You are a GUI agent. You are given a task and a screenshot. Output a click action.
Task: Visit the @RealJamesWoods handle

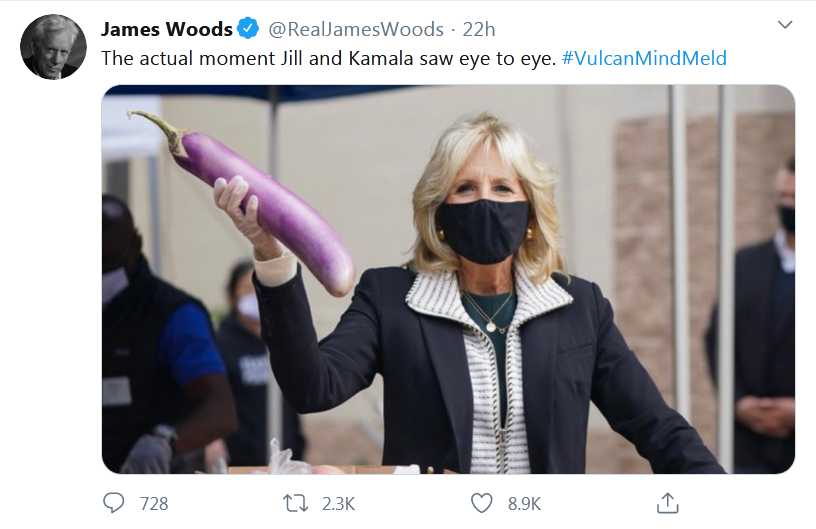356,29
